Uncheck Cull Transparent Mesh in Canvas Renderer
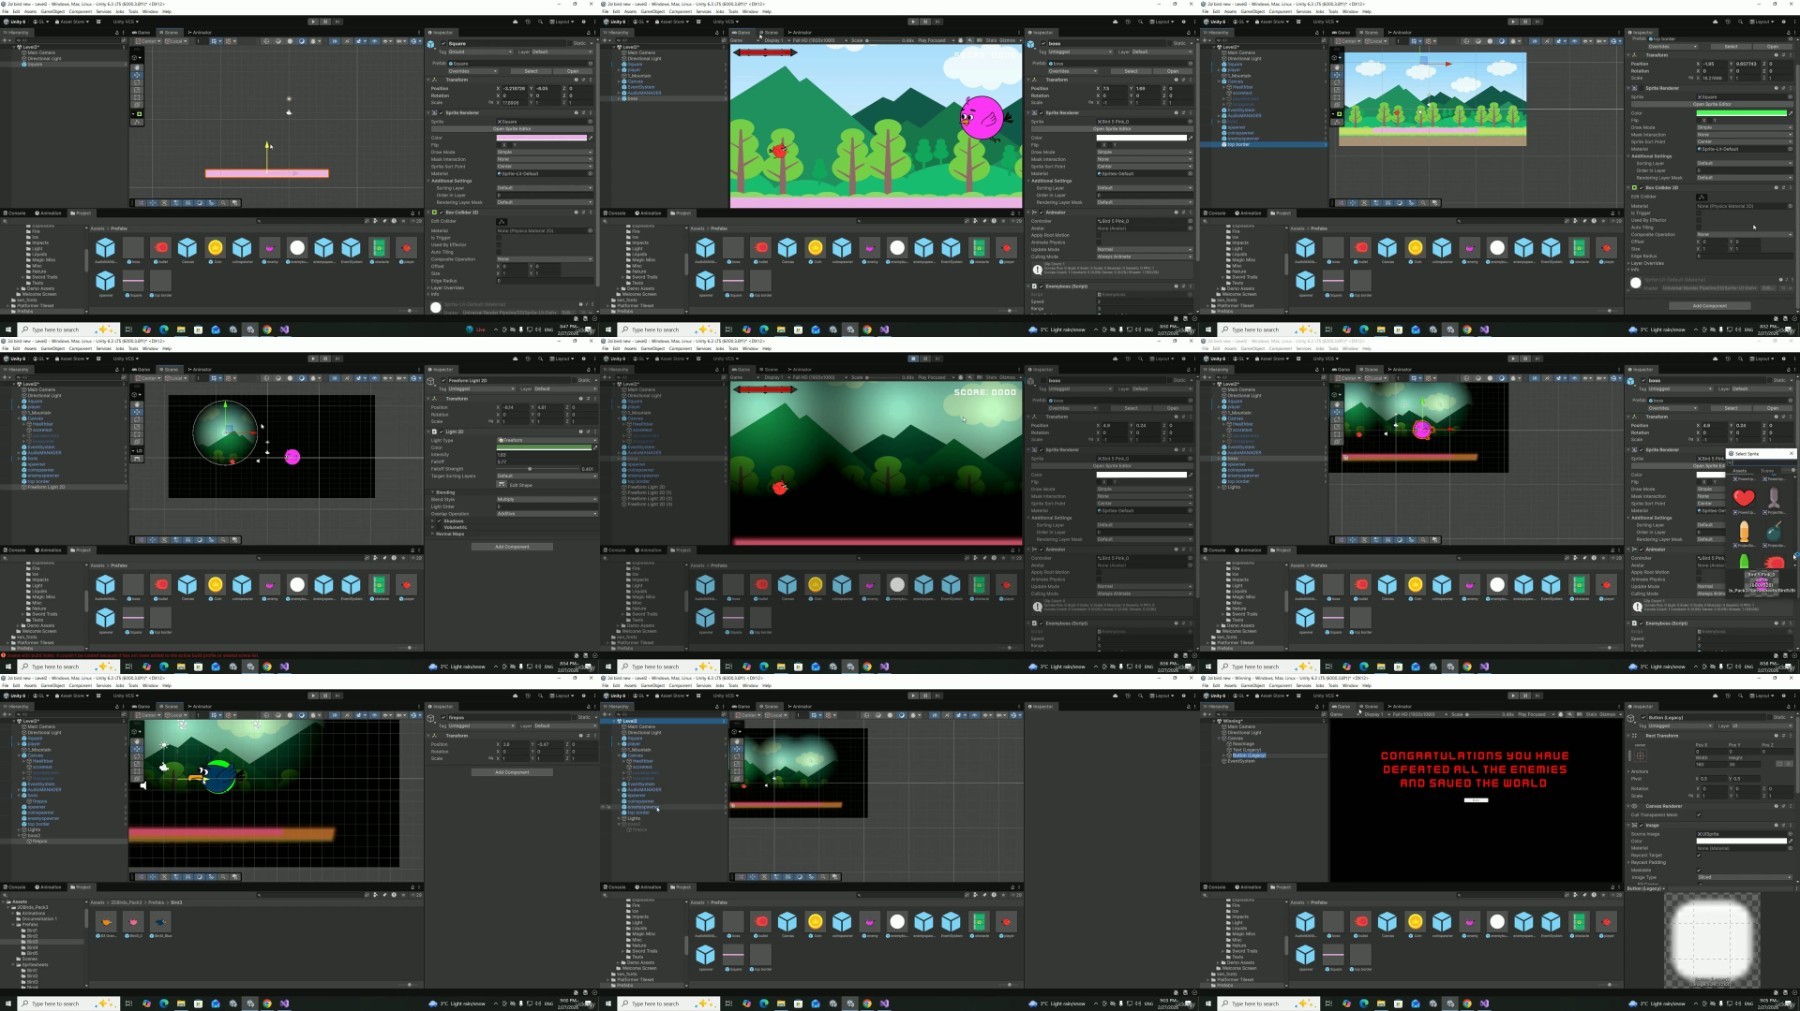This screenshot has width=1800, height=1011. (1699, 815)
